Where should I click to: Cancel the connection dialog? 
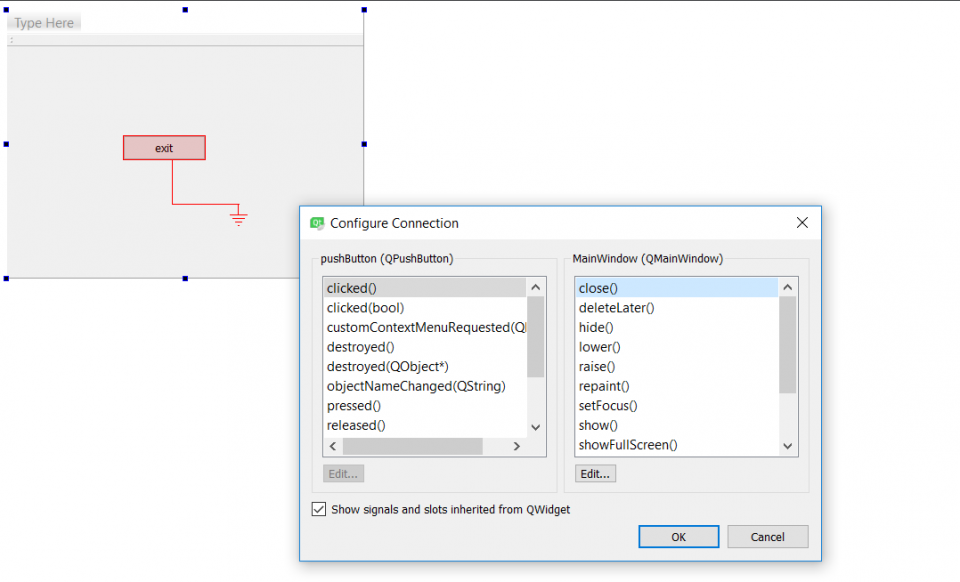click(x=767, y=537)
